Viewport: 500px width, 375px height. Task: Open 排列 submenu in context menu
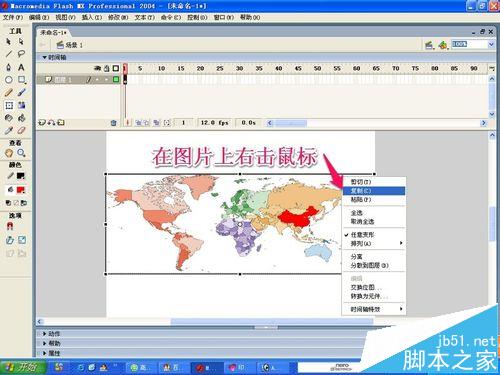click(x=374, y=244)
